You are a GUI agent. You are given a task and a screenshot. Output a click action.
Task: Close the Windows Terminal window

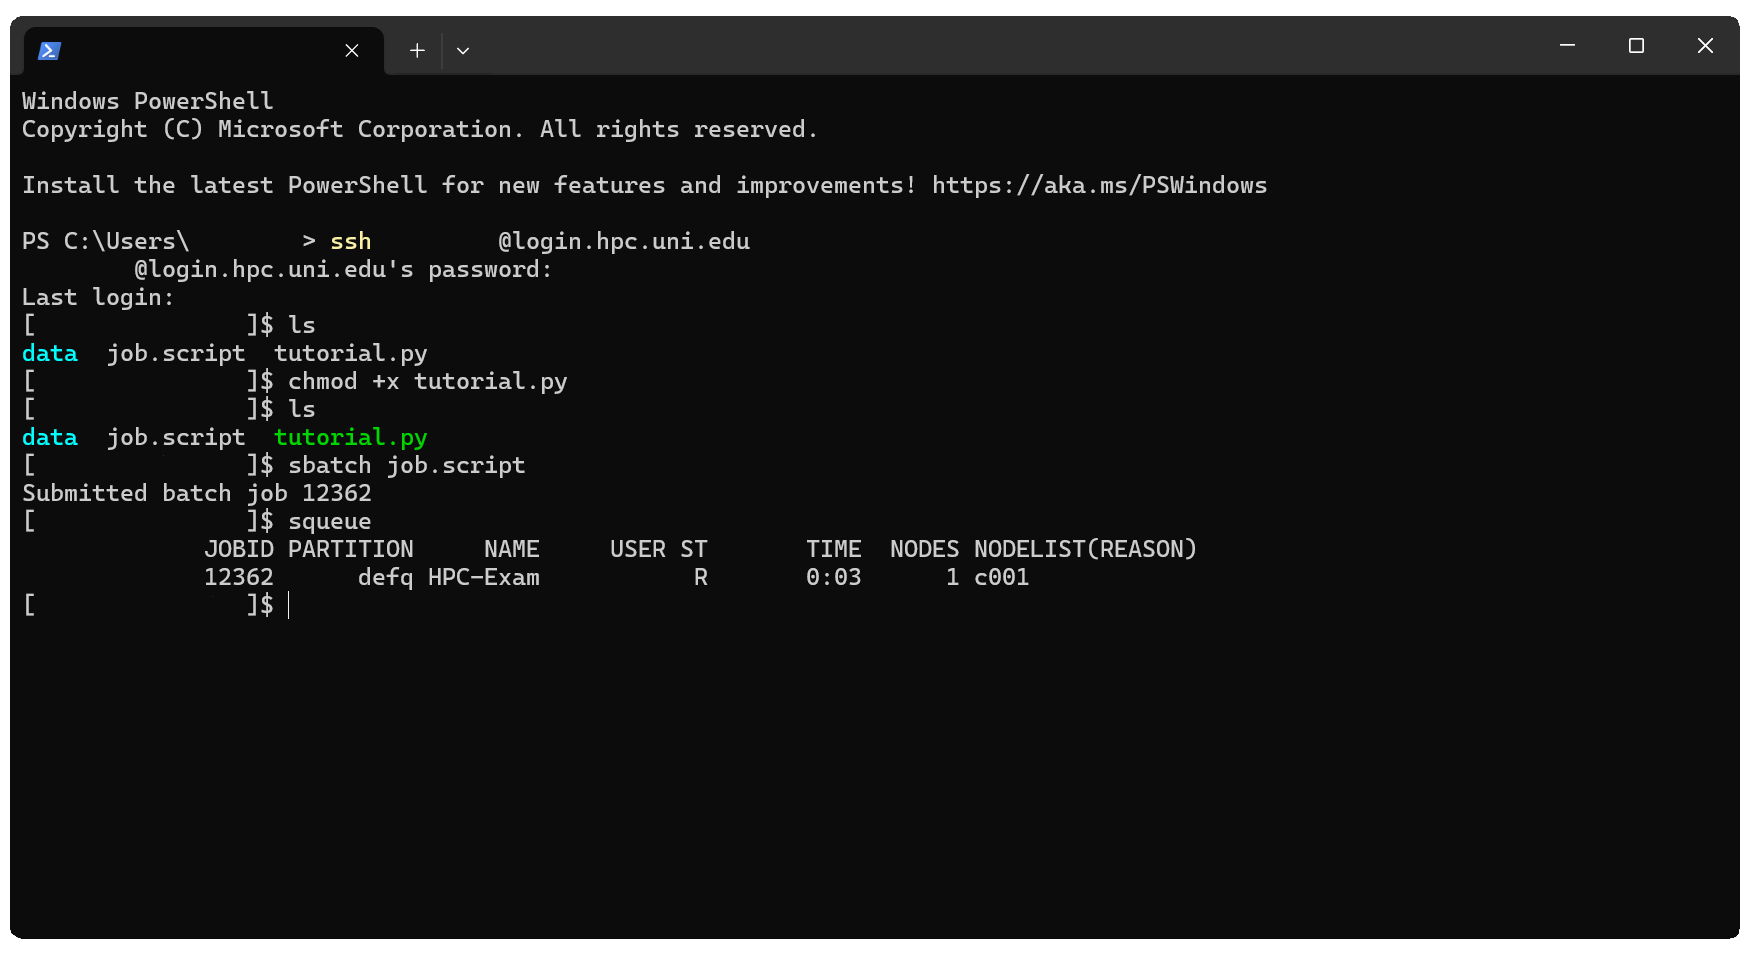pyautogui.click(x=1705, y=46)
